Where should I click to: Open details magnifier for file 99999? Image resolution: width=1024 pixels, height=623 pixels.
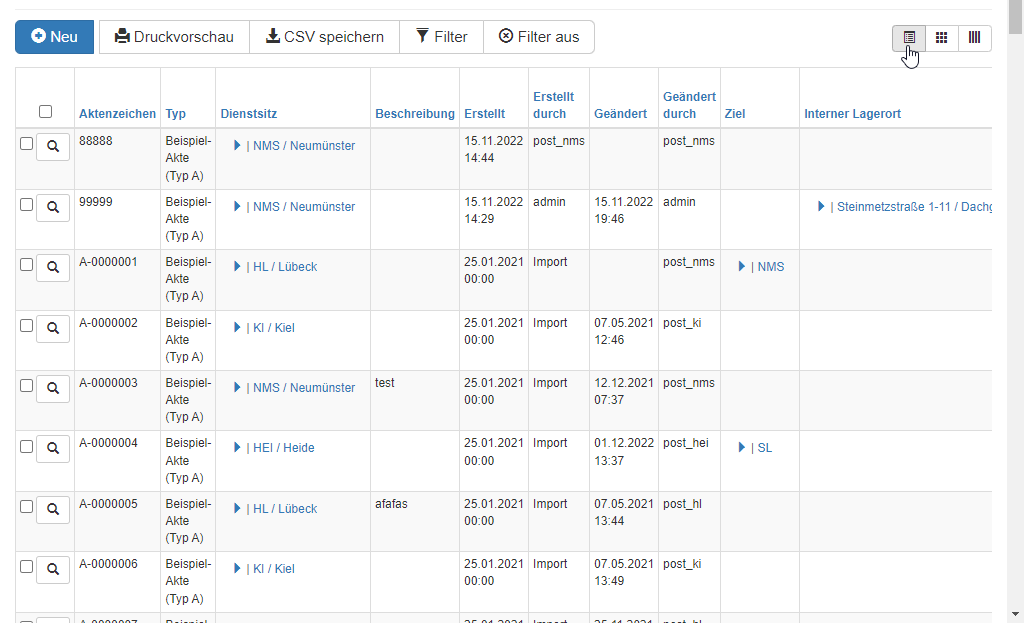pyautogui.click(x=53, y=207)
